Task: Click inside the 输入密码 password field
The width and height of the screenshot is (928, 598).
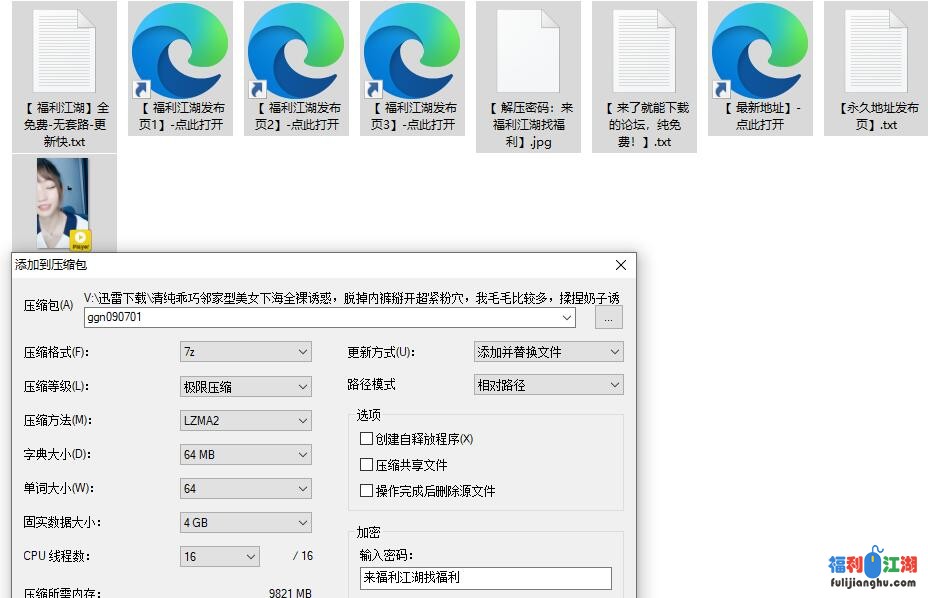Action: 486,578
